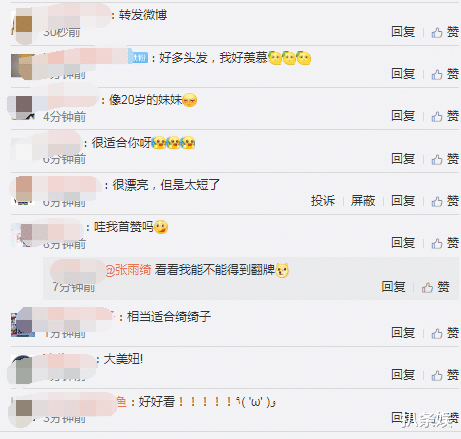
Task: Reply to the '哇我首赞吗' comment
Action: tap(403, 243)
